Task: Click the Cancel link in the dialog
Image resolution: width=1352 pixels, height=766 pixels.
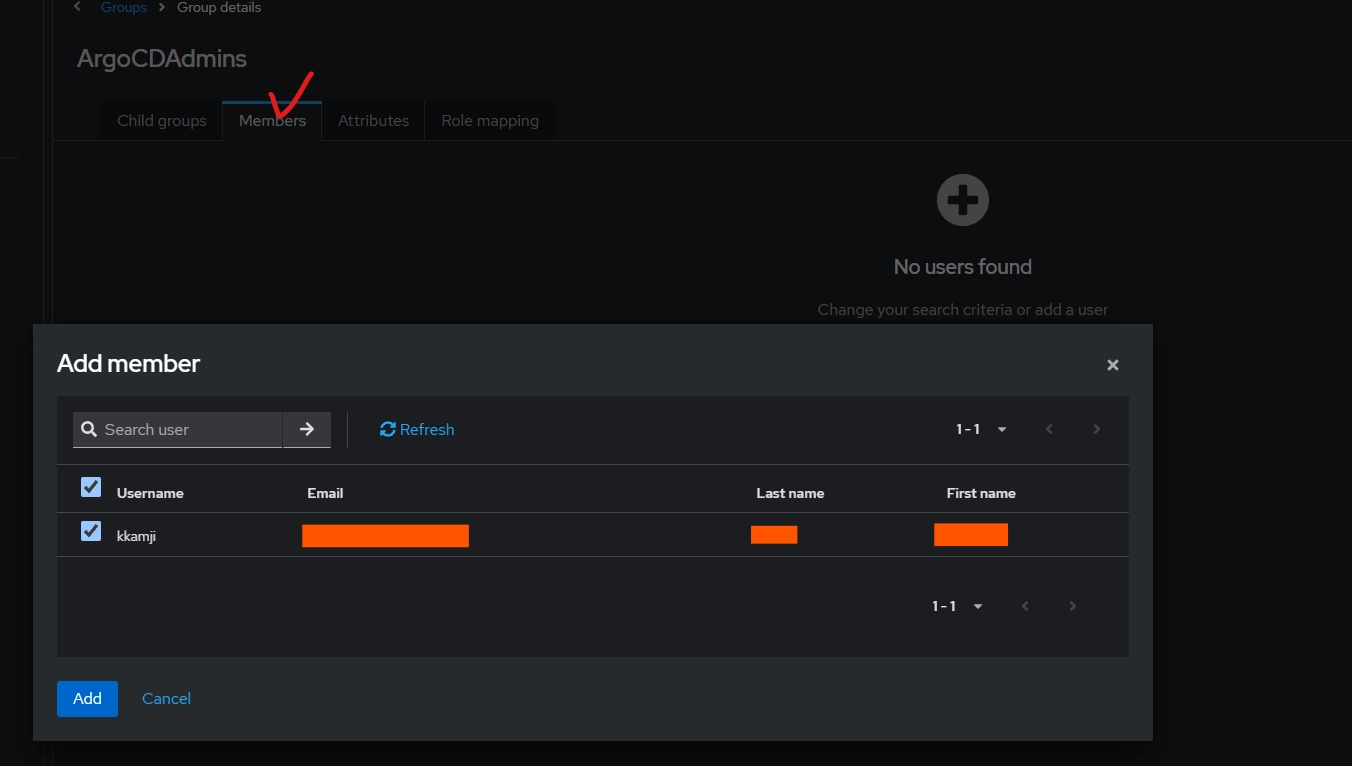Action: (x=166, y=698)
